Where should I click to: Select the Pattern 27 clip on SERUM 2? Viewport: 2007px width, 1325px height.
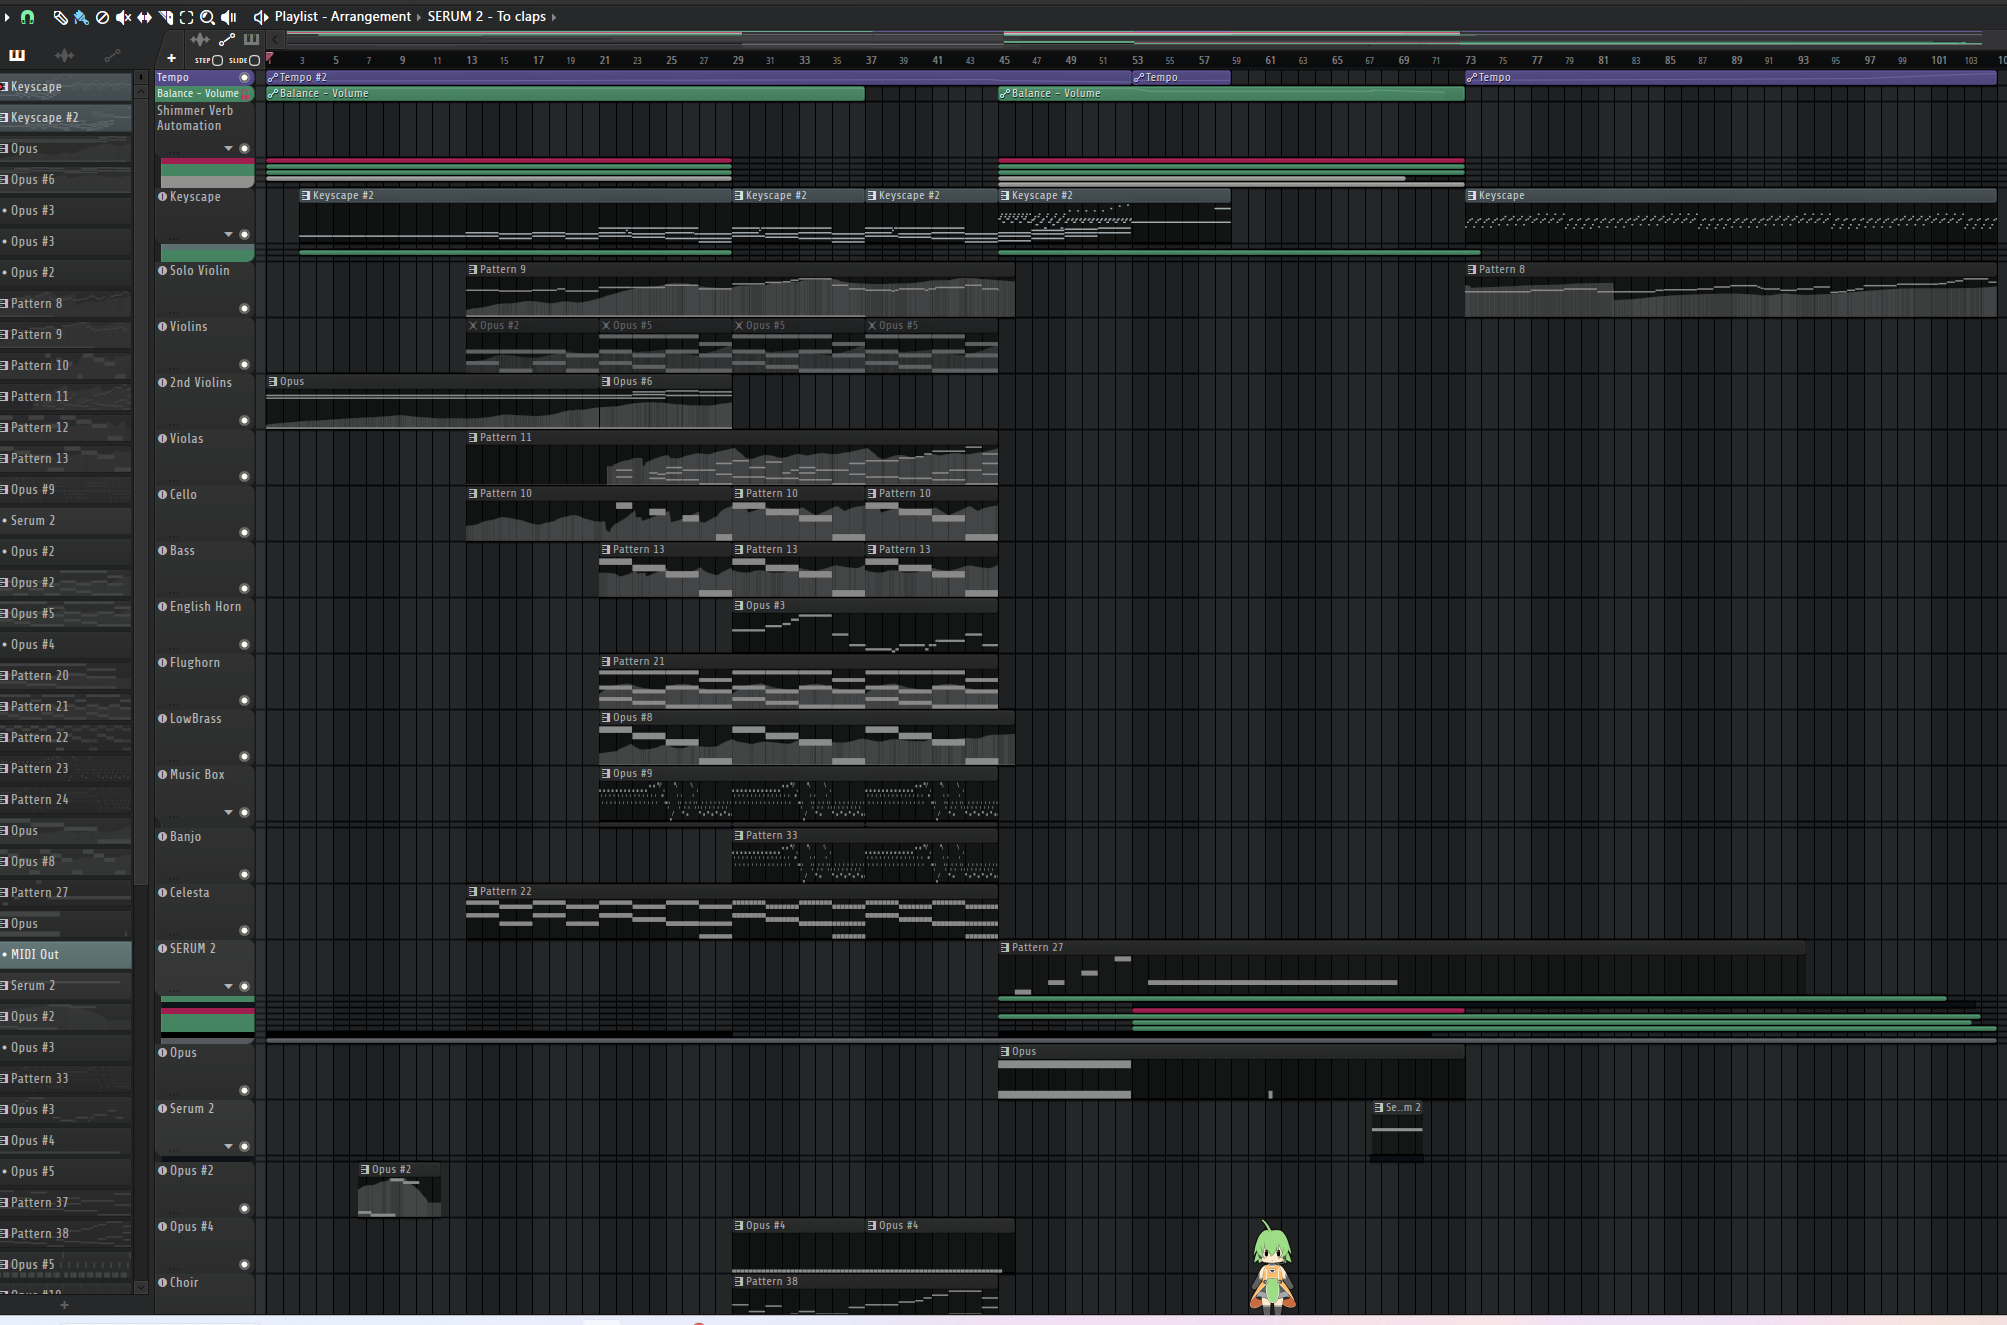[1402, 968]
